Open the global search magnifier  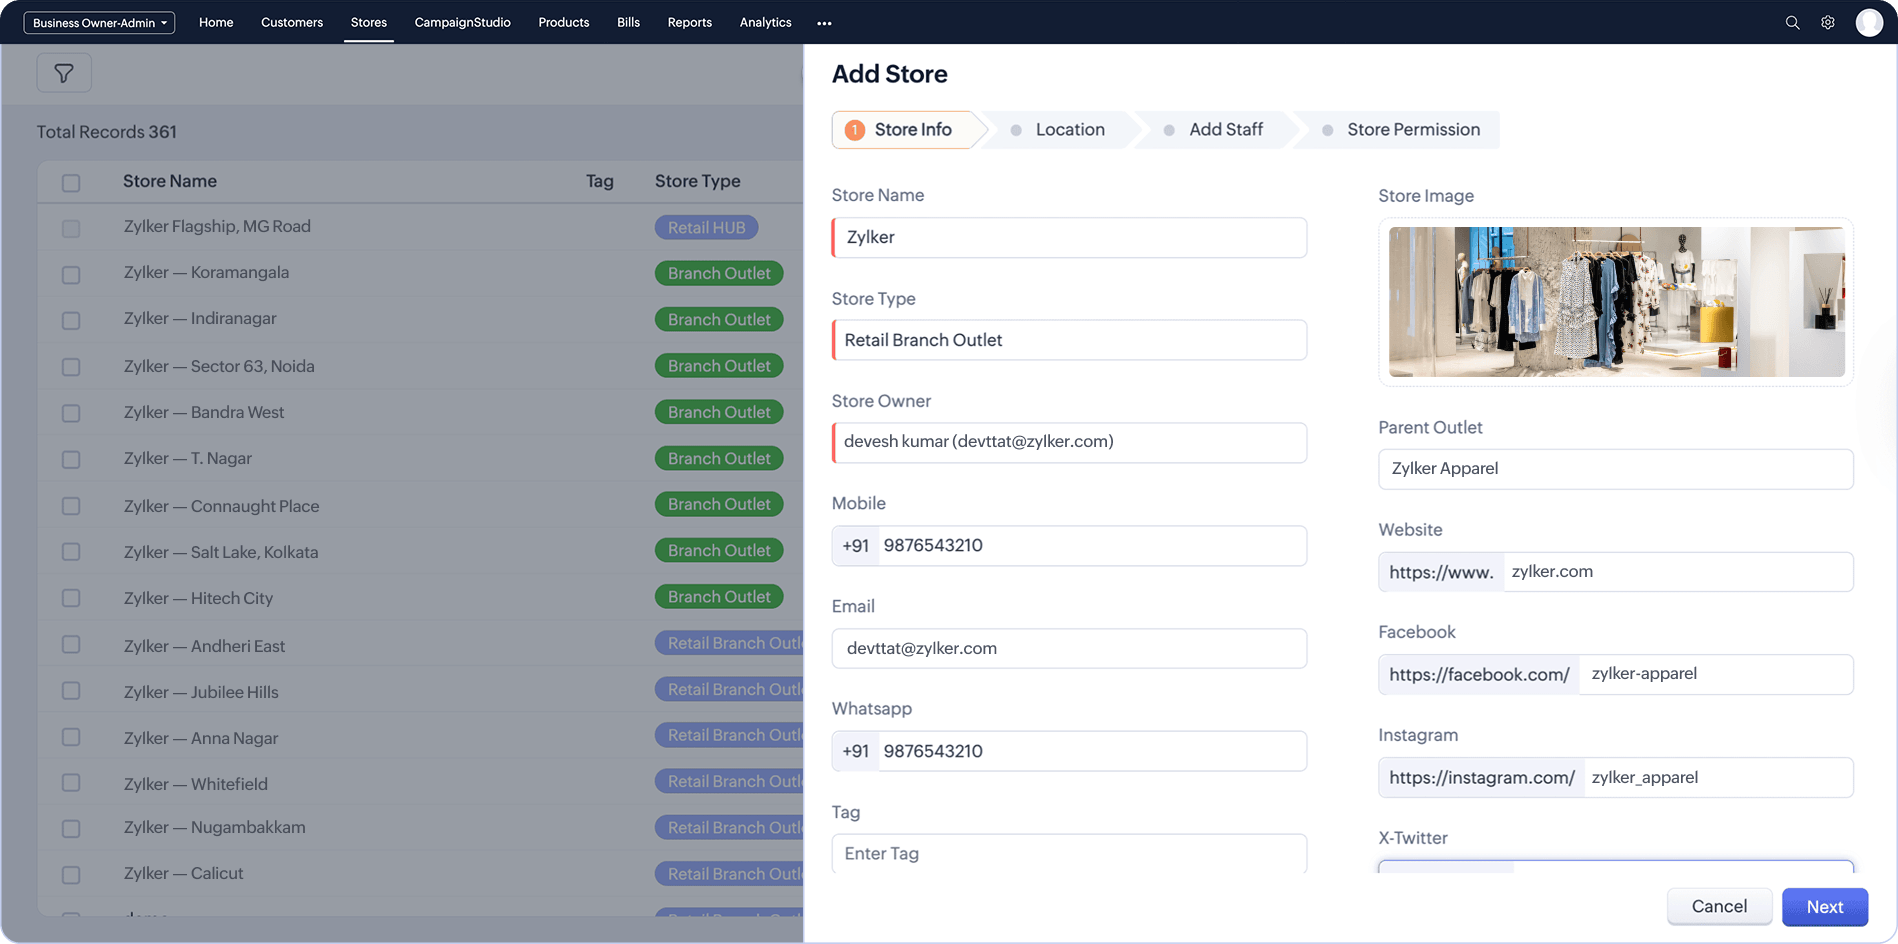1793,22
